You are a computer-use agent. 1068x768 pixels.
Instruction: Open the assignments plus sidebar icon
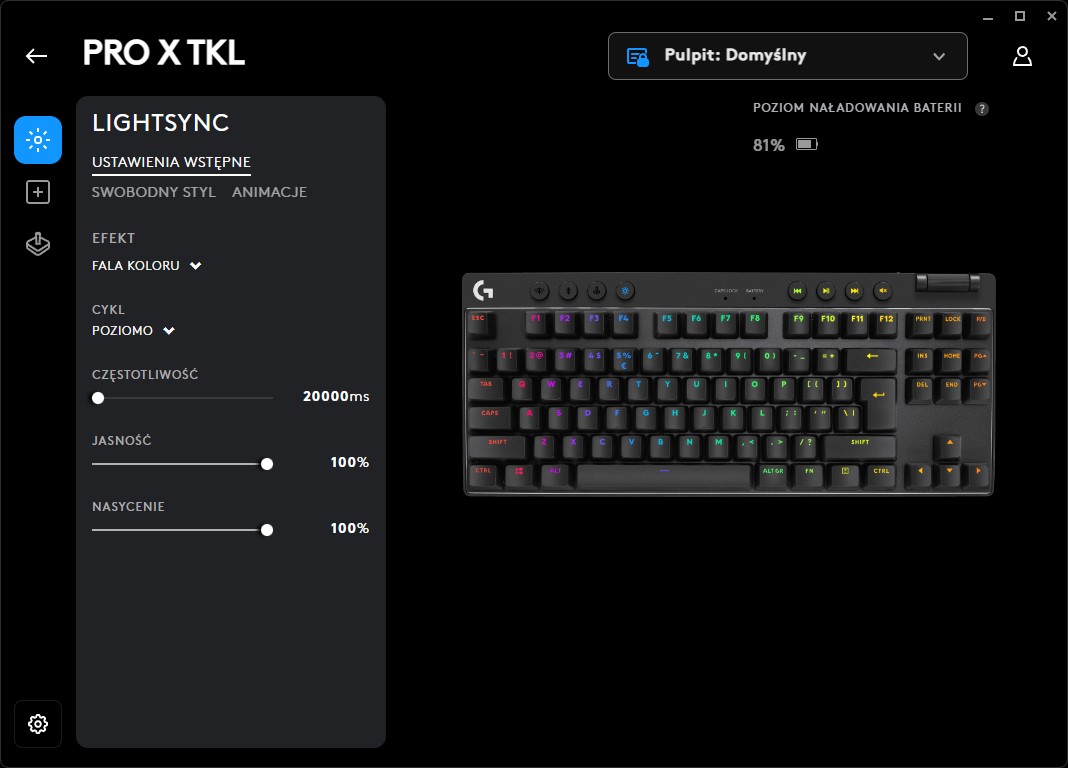click(x=38, y=192)
